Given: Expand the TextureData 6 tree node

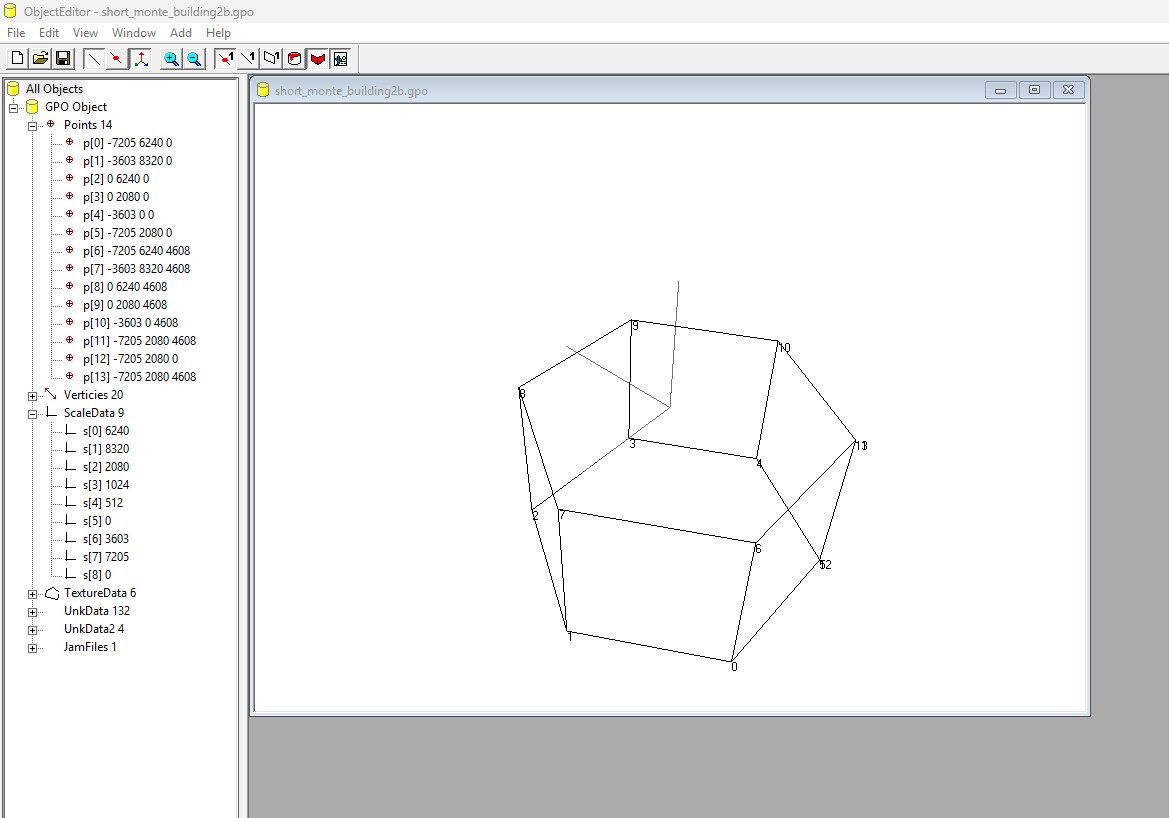Looking at the screenshot, I should tap(32, 594).
